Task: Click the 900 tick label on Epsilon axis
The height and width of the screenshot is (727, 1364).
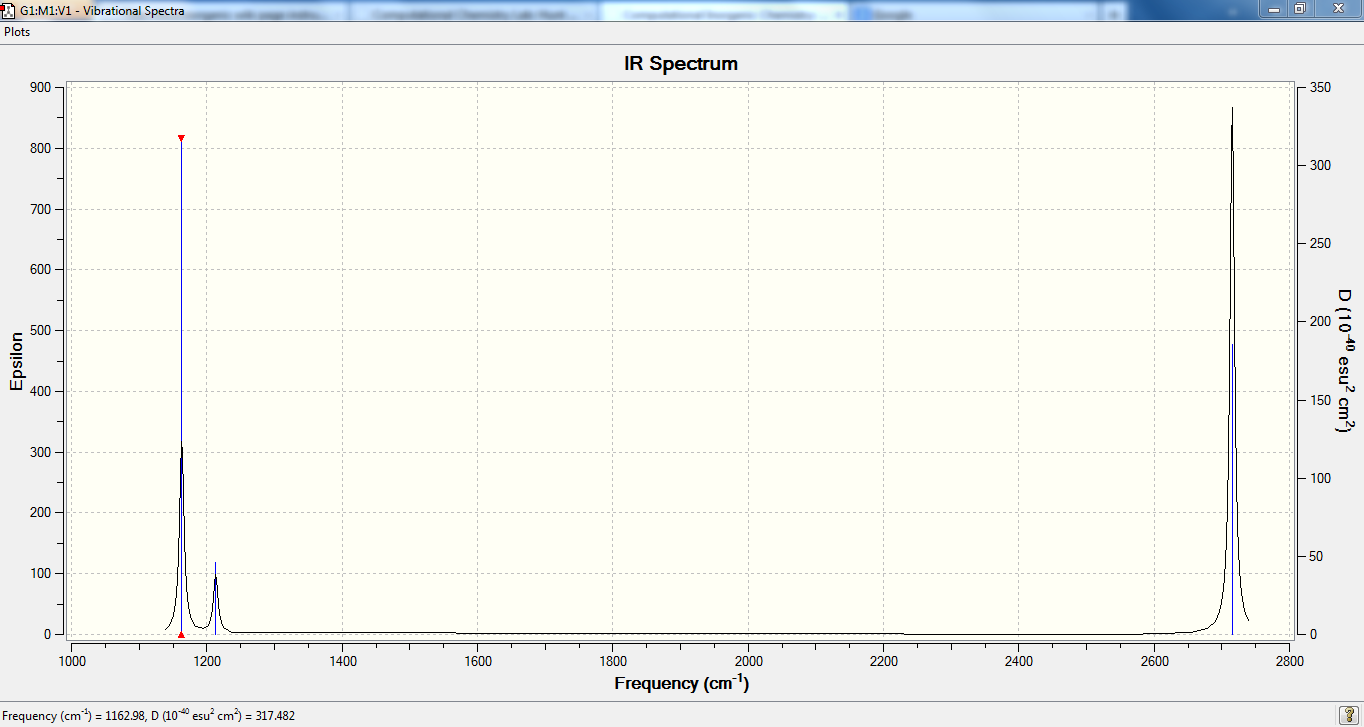Action: [x=40, y=87]
